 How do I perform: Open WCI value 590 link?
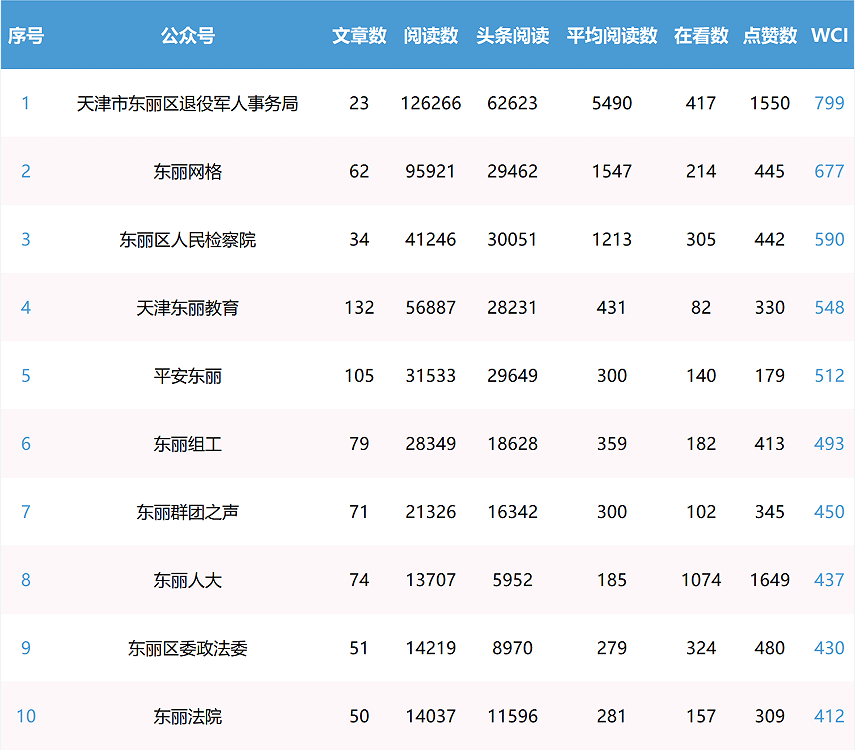tap(829, 239)
